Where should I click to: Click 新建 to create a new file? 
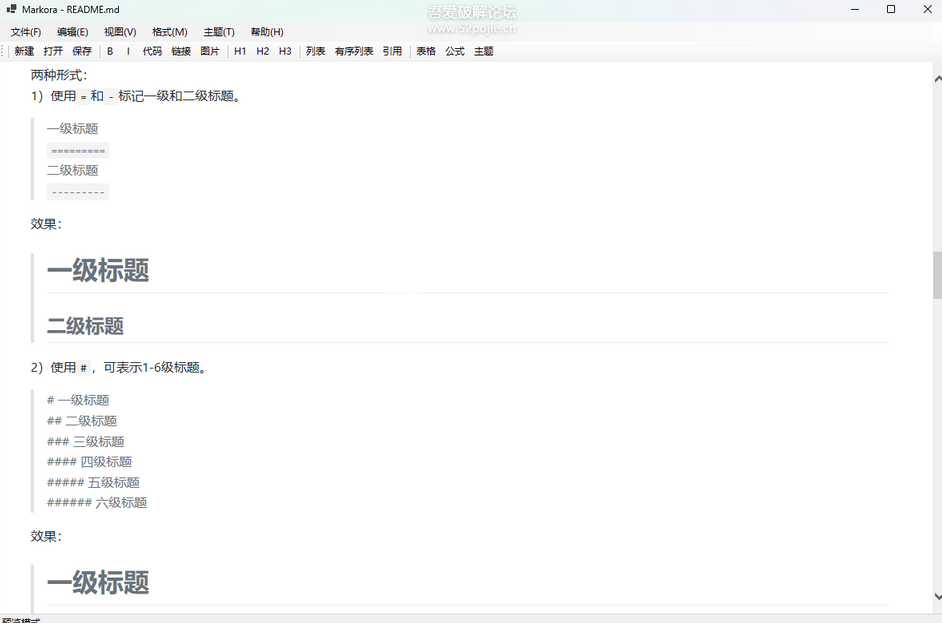(24, 51)
